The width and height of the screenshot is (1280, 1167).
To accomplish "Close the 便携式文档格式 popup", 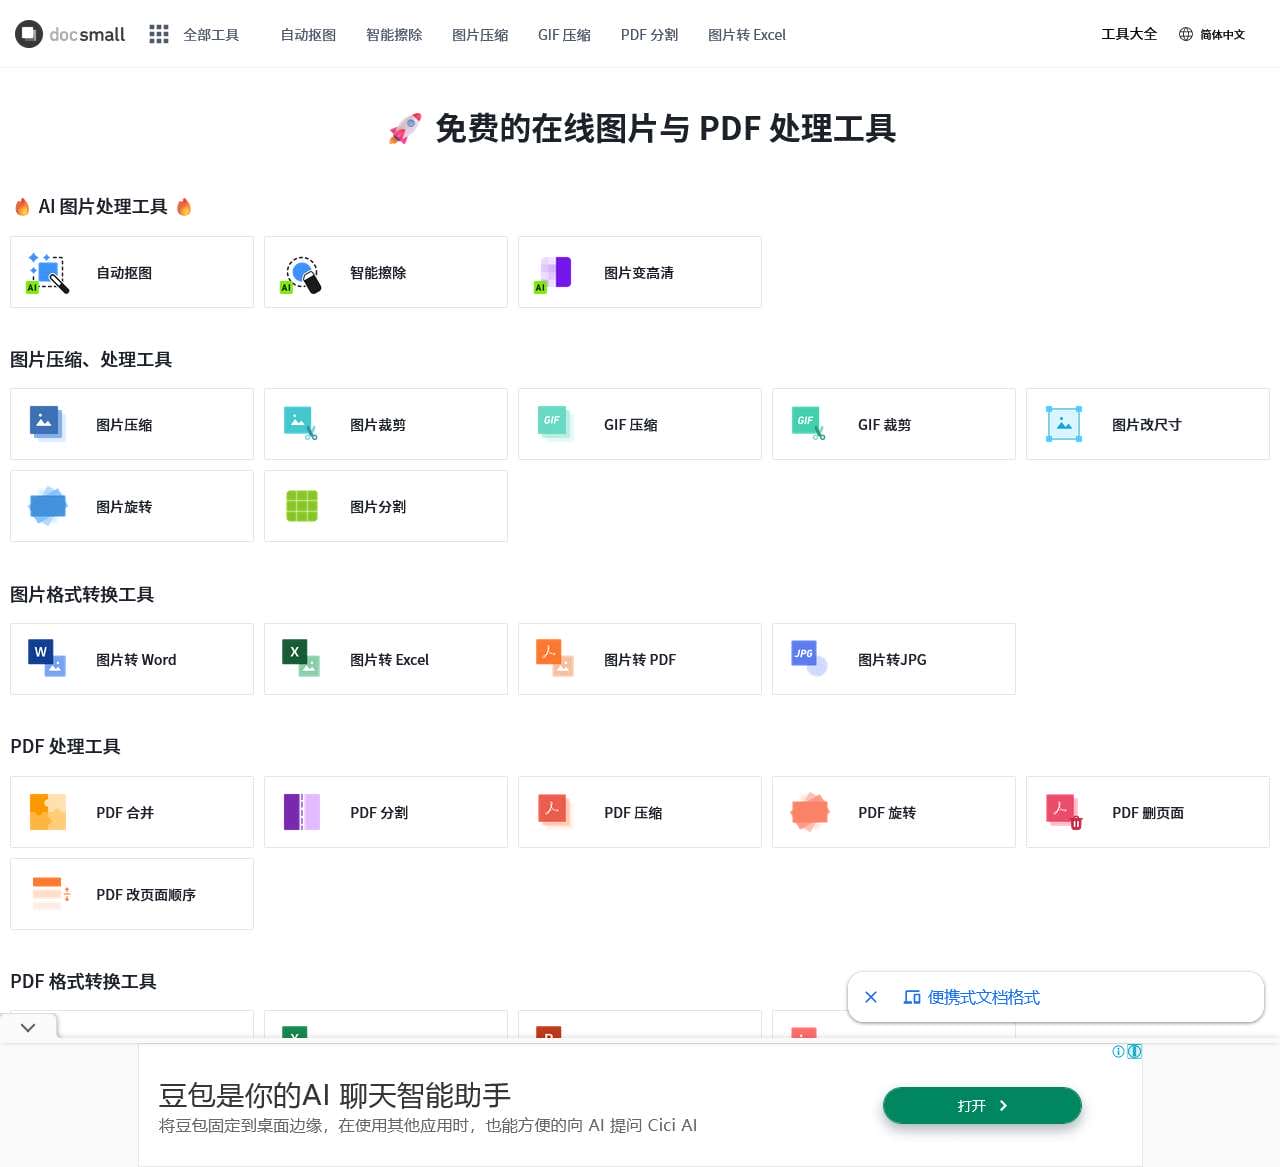I will coord(871,997).
